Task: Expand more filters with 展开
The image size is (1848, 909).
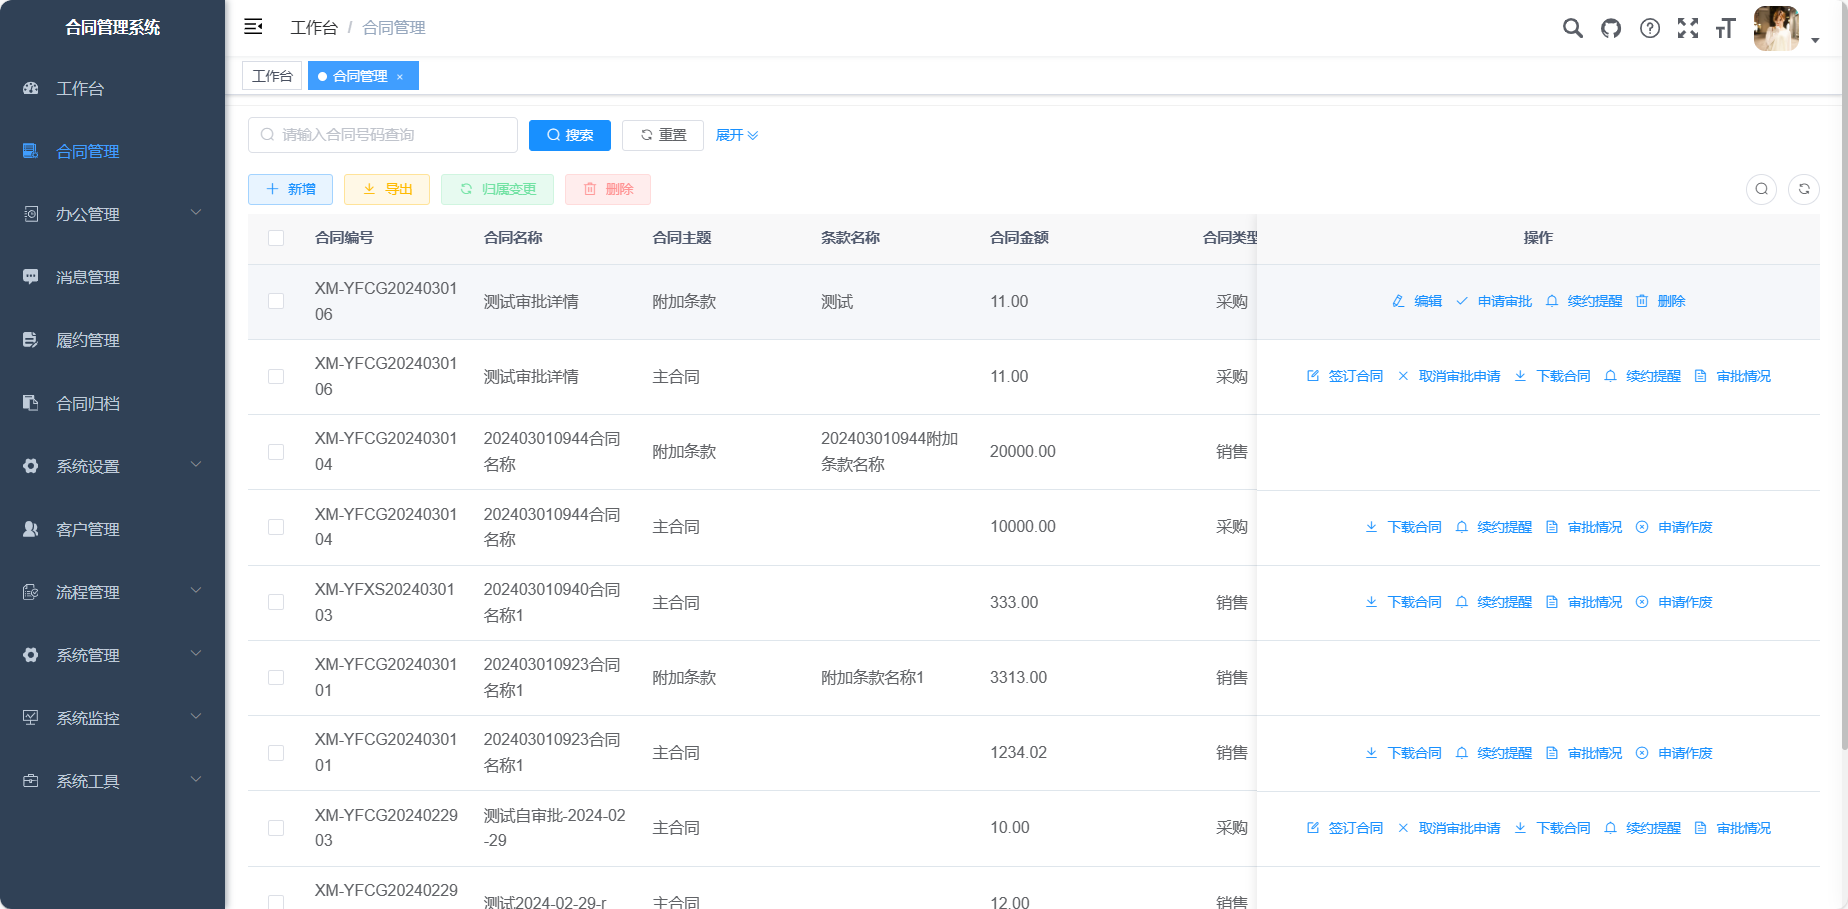Action: point(737,135)
